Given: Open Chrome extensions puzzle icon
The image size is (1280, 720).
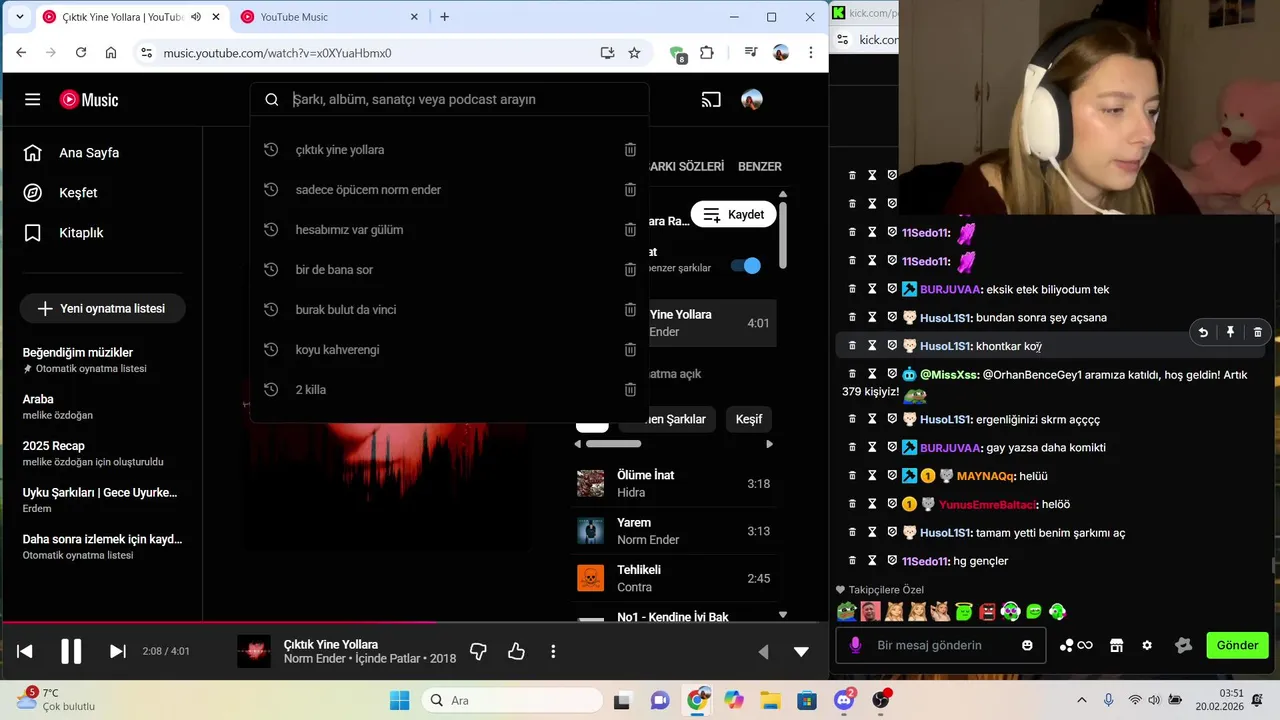Looking at the screenshot, I should point(707,53).
